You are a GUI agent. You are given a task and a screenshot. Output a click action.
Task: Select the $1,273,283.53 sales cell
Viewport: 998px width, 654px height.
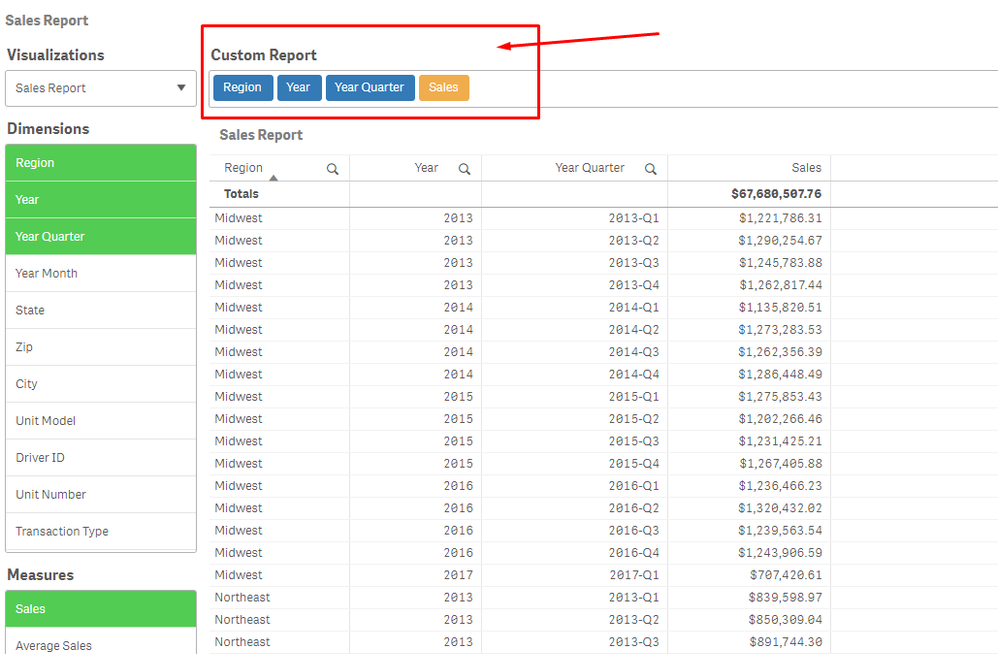coord(780,330)
